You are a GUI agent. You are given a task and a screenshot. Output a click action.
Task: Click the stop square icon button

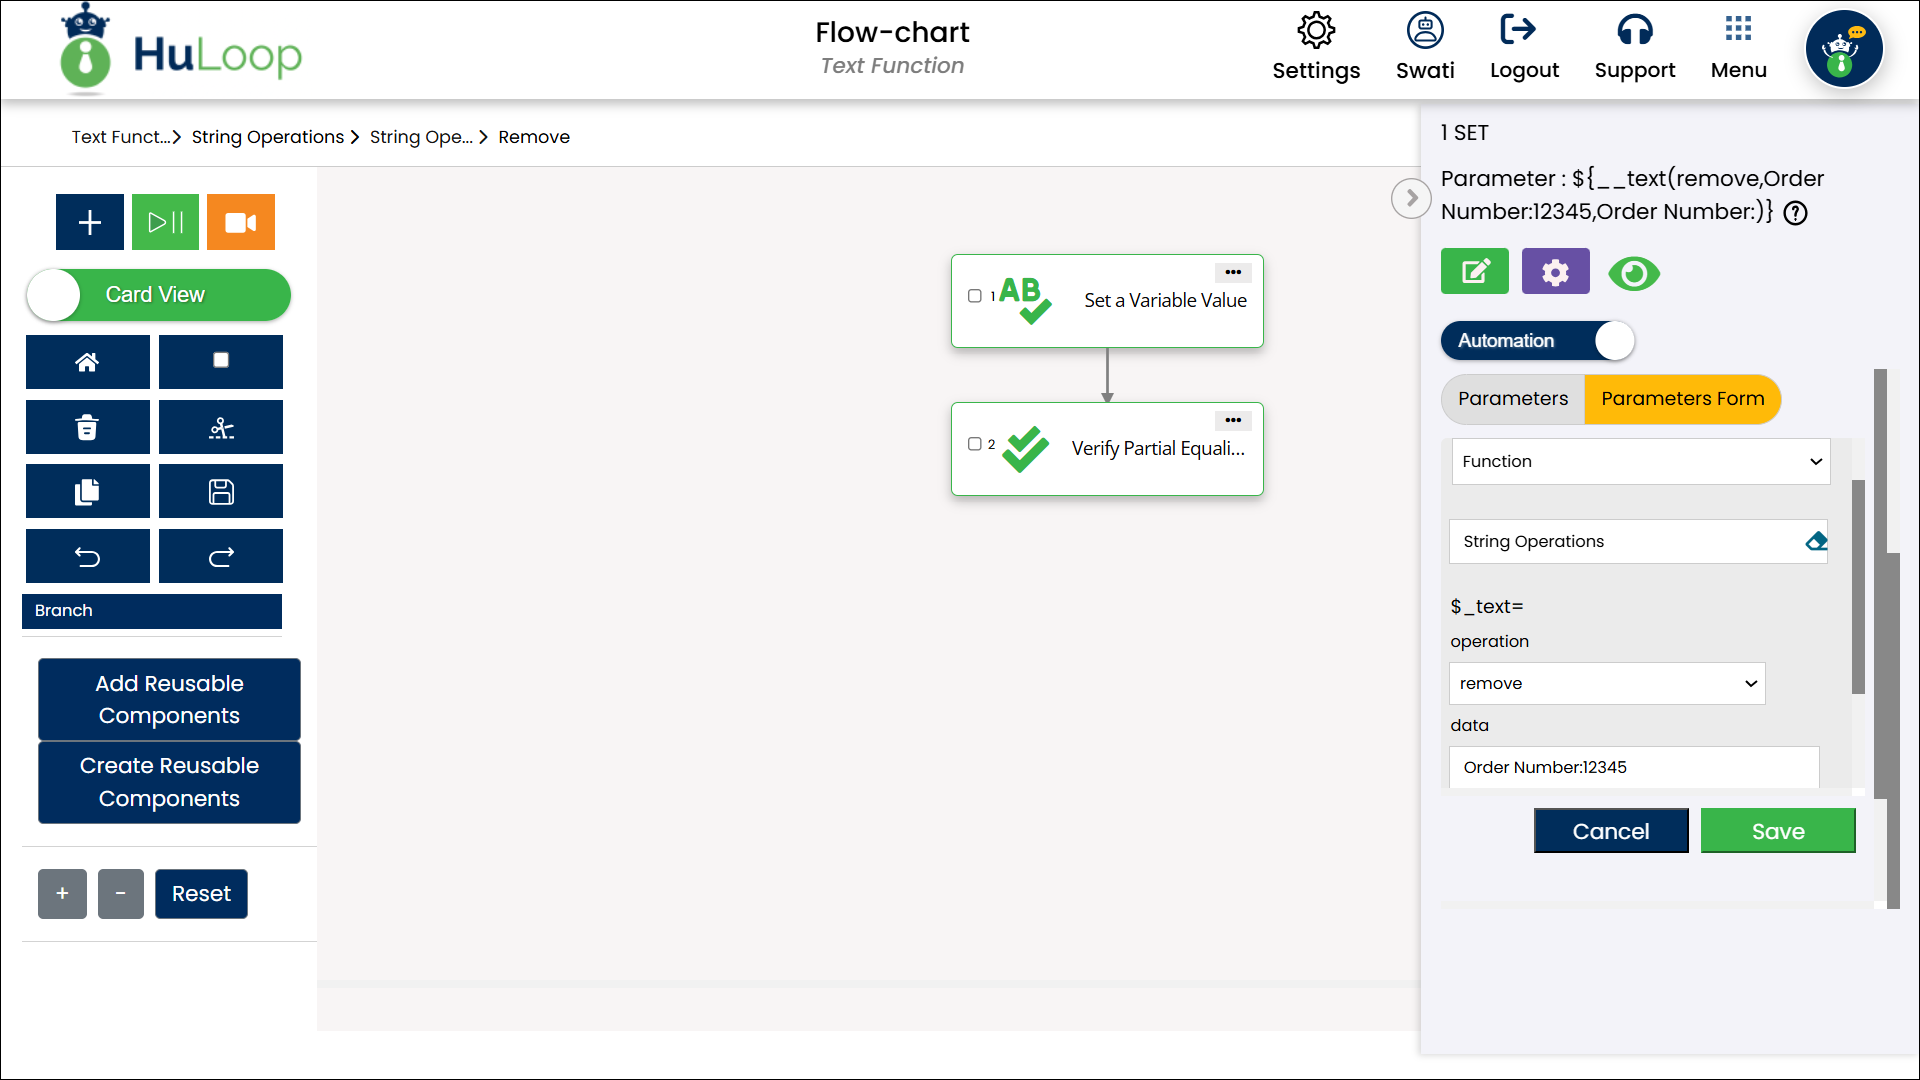(x=221, y=362)
